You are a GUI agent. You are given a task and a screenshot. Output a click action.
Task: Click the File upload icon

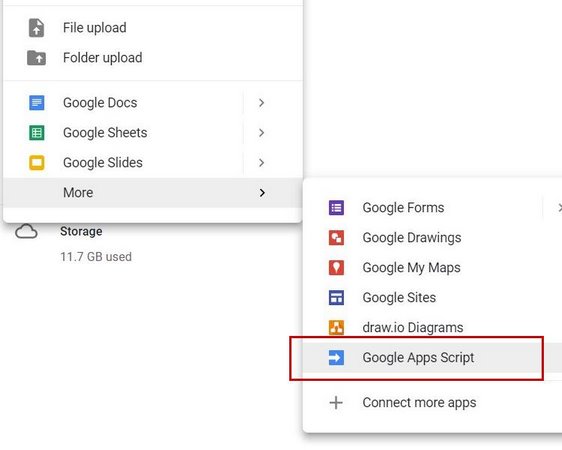36,28
